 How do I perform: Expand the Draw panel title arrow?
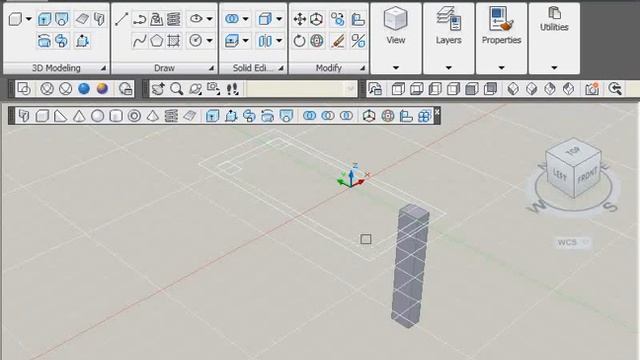point(211,69)
